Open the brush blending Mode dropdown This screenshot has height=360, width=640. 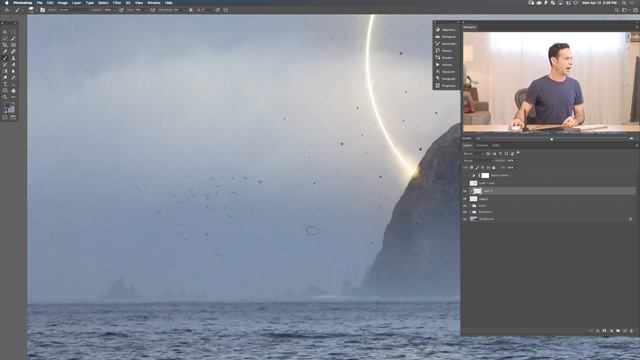(74, 10)
